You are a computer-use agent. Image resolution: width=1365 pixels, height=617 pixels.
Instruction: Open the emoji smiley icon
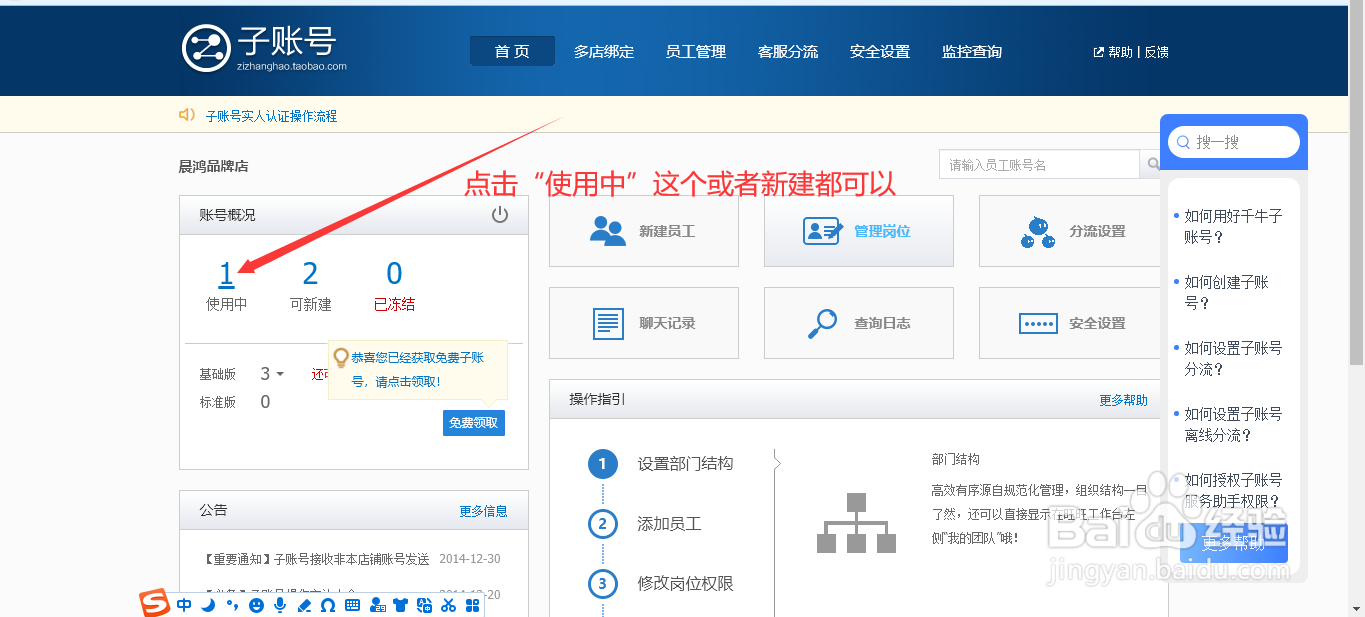point(257,605)
